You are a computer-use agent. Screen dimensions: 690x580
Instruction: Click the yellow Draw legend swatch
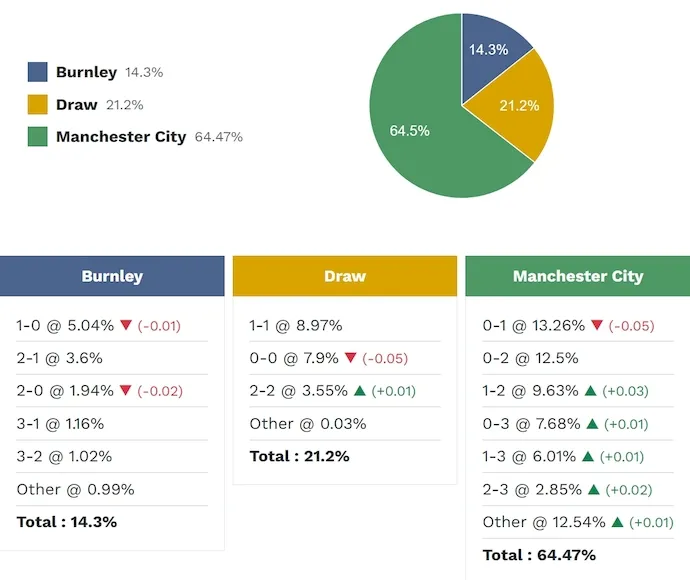[x=38, y=105]
